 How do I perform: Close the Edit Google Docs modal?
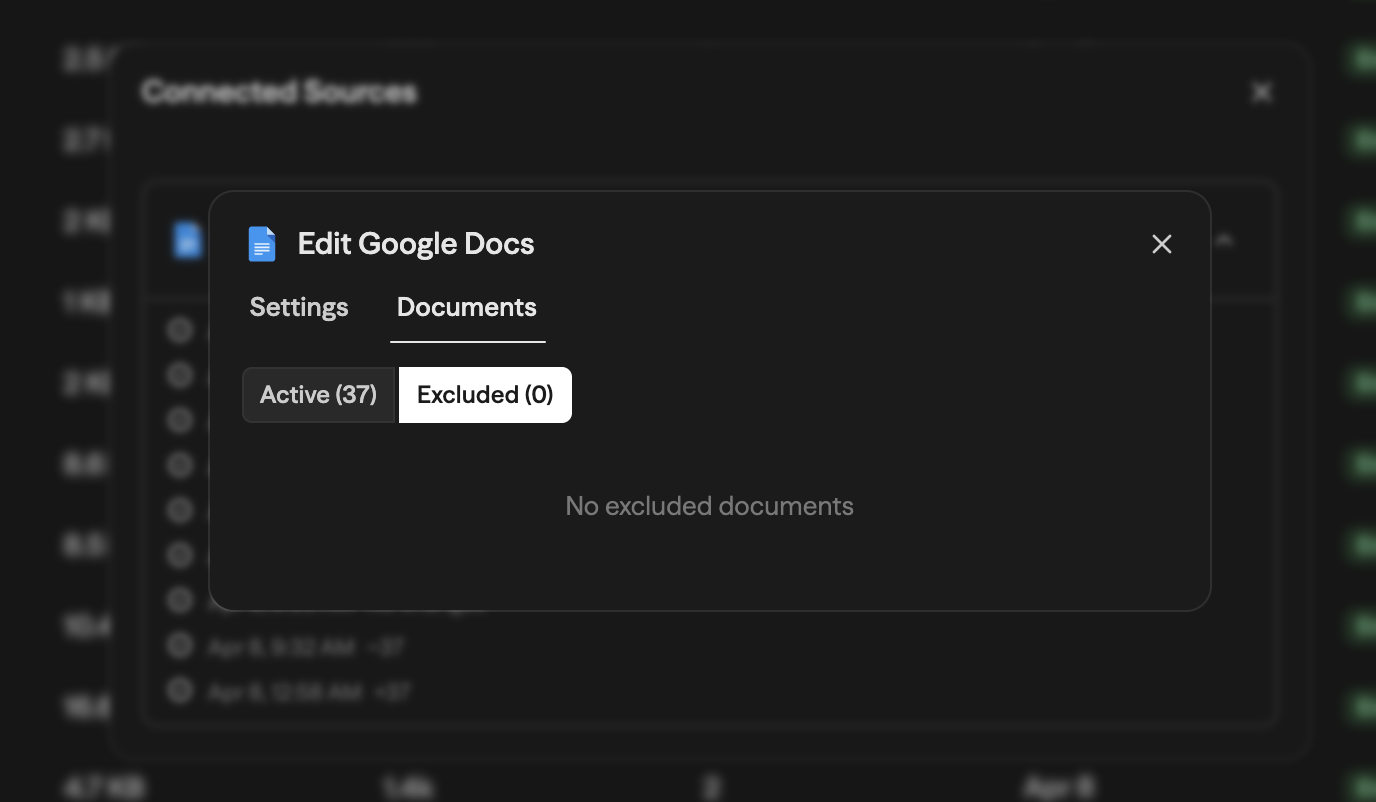coord(1161,244)
